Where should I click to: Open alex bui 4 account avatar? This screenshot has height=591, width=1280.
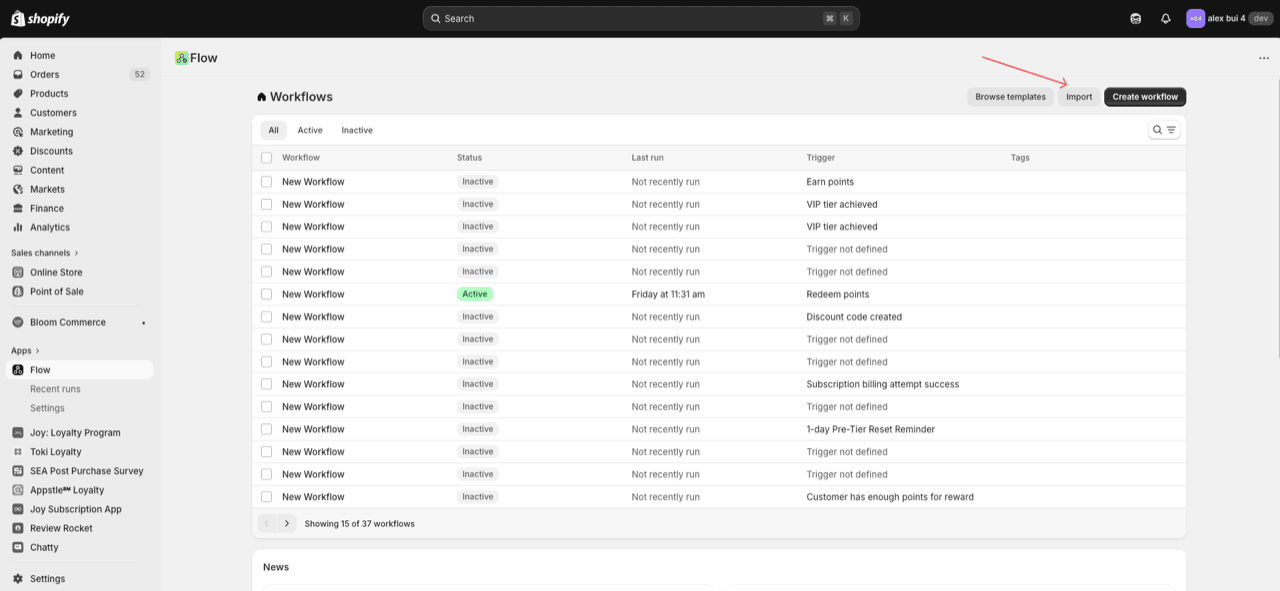tap(1195, 18)
